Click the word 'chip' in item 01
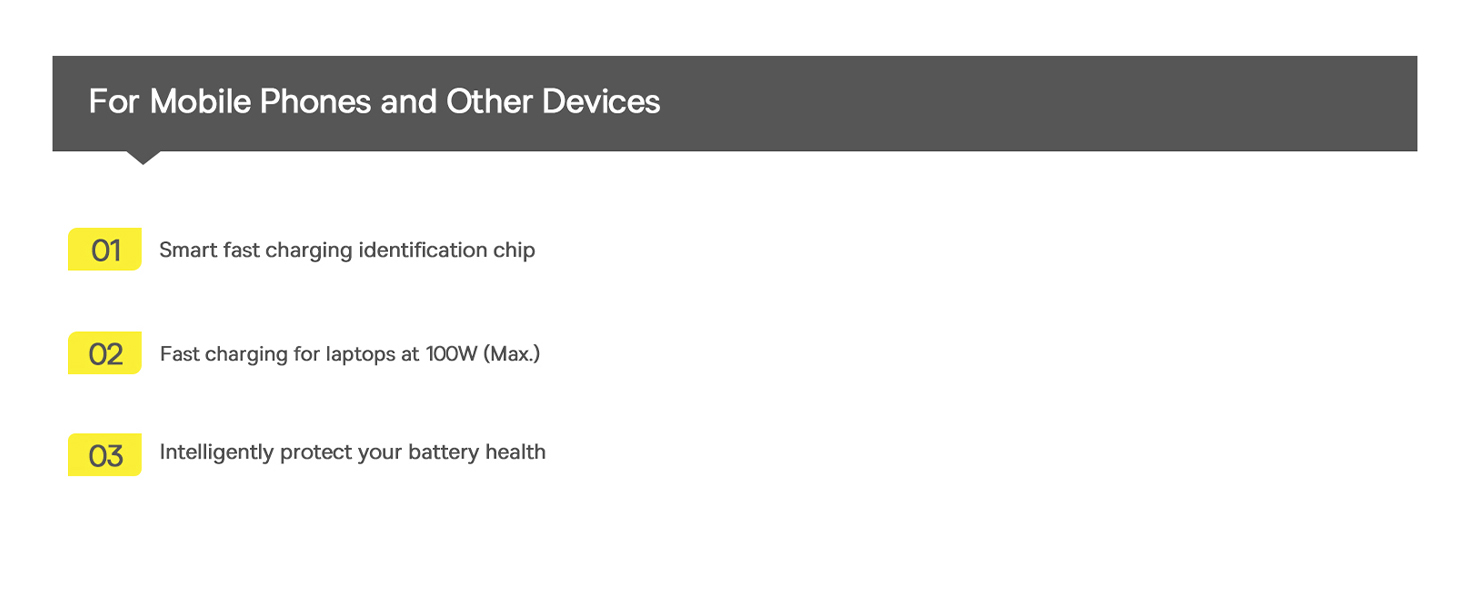The height and width of the screenshot is (600, 1464). pyautogui.click(x=514, y=251)
